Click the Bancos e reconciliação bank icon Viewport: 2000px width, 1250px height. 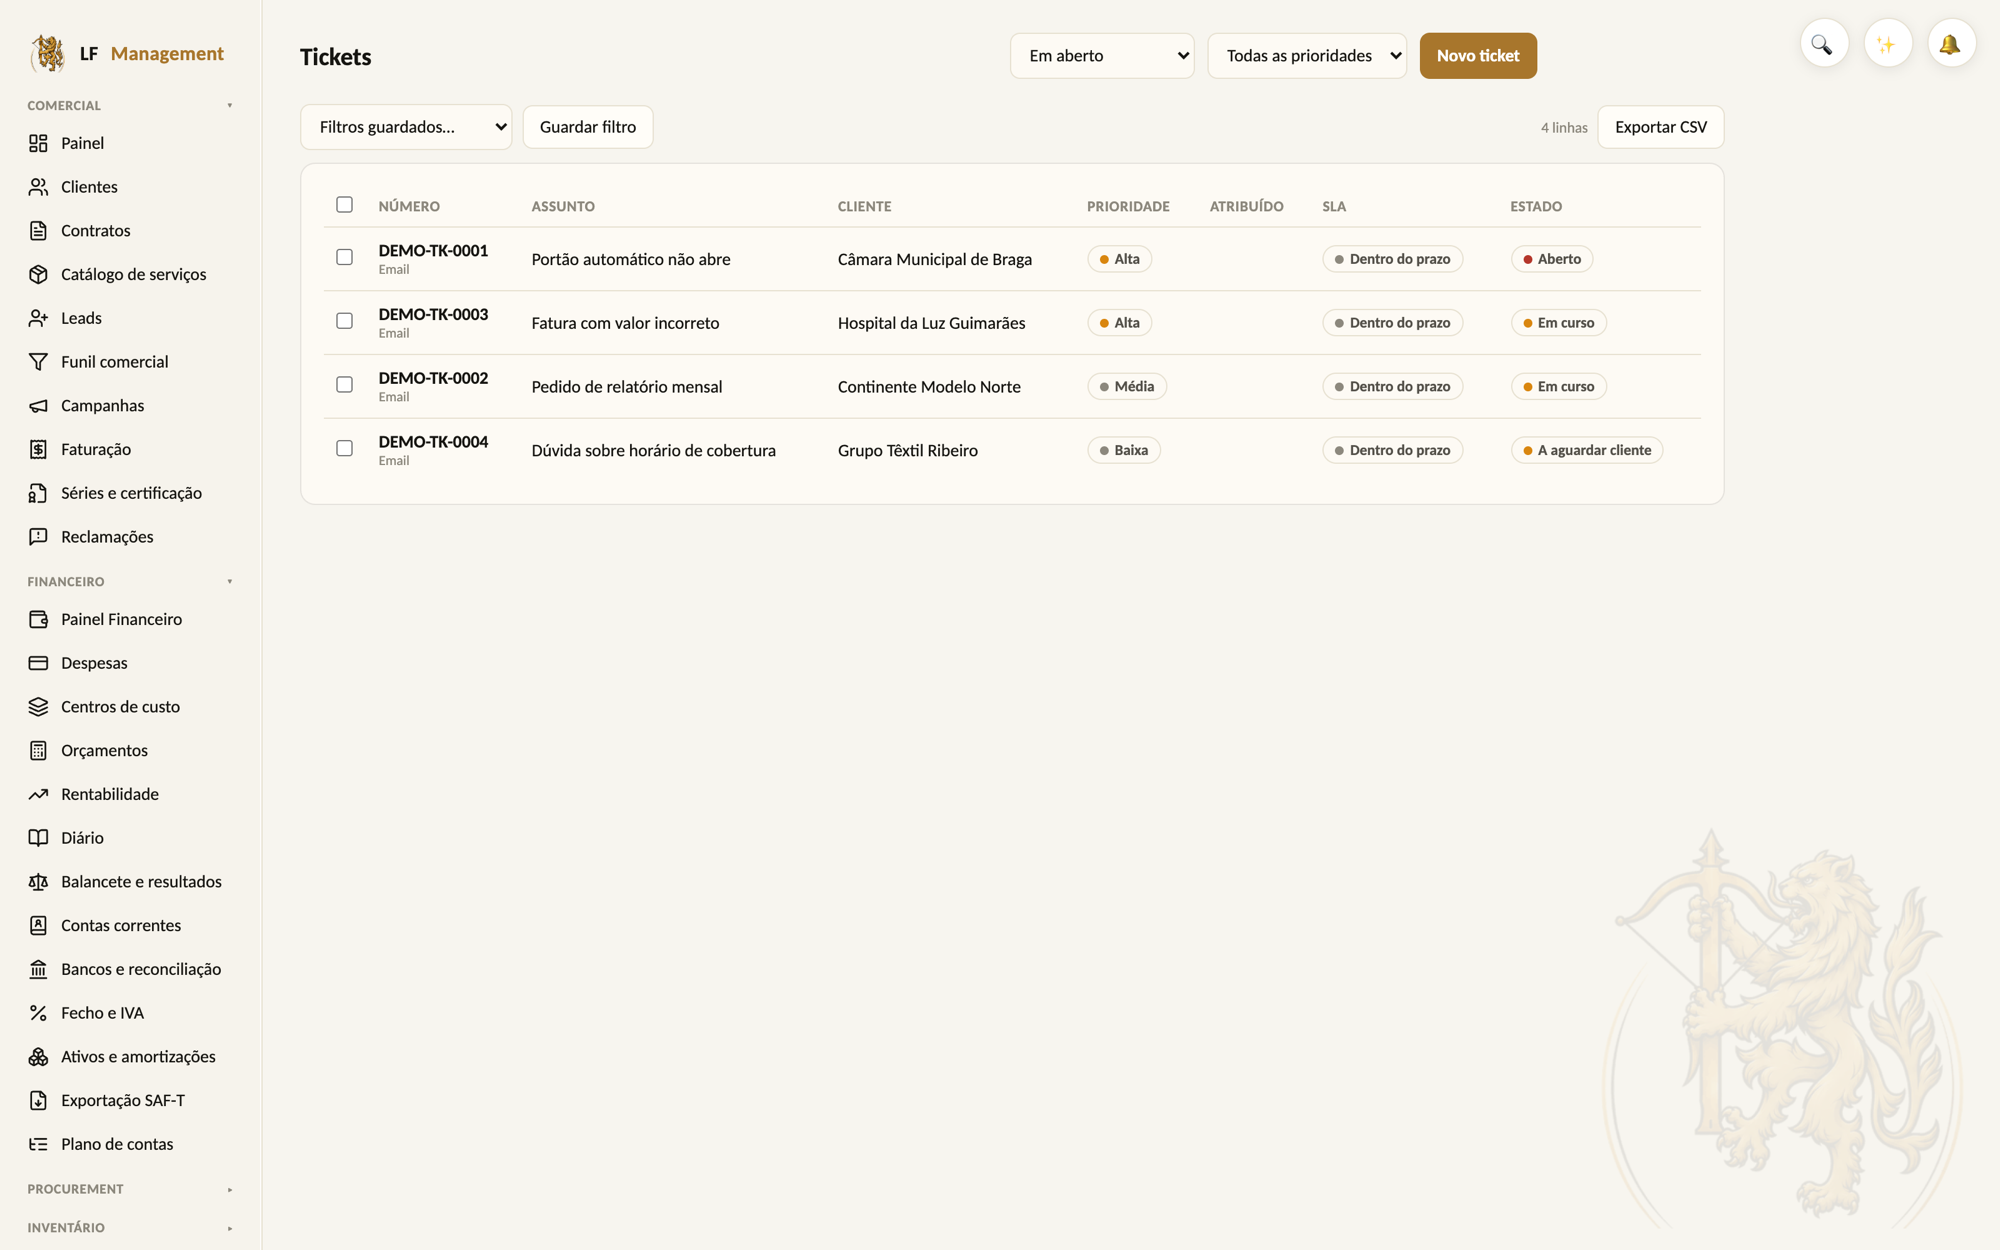coord(38,969)
